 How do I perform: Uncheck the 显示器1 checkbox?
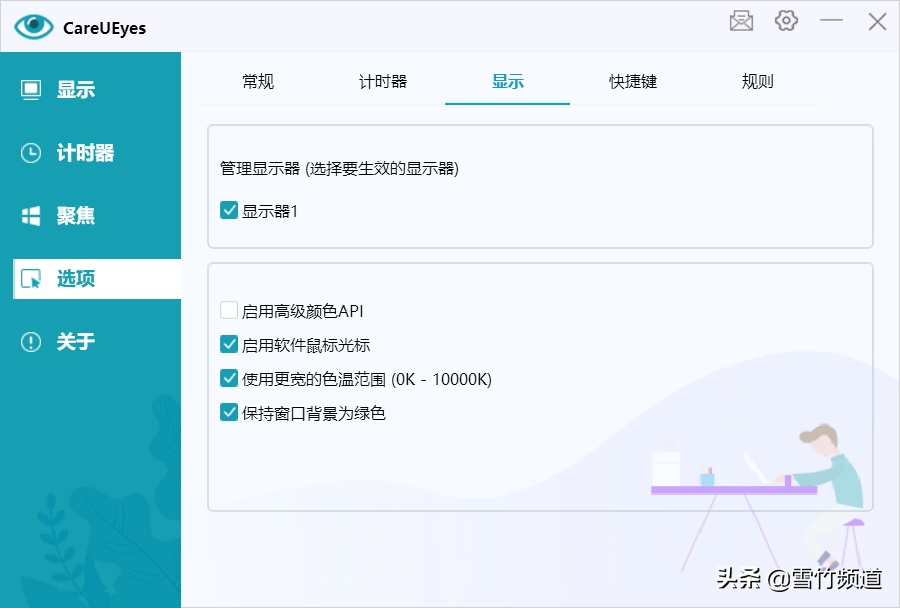click(x=229, y=211)
